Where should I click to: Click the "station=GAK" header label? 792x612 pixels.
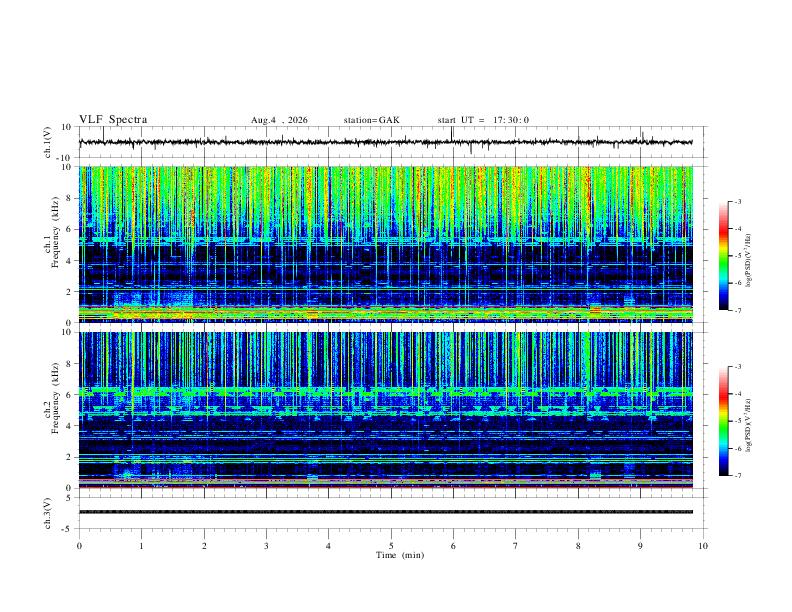(371, 120)
